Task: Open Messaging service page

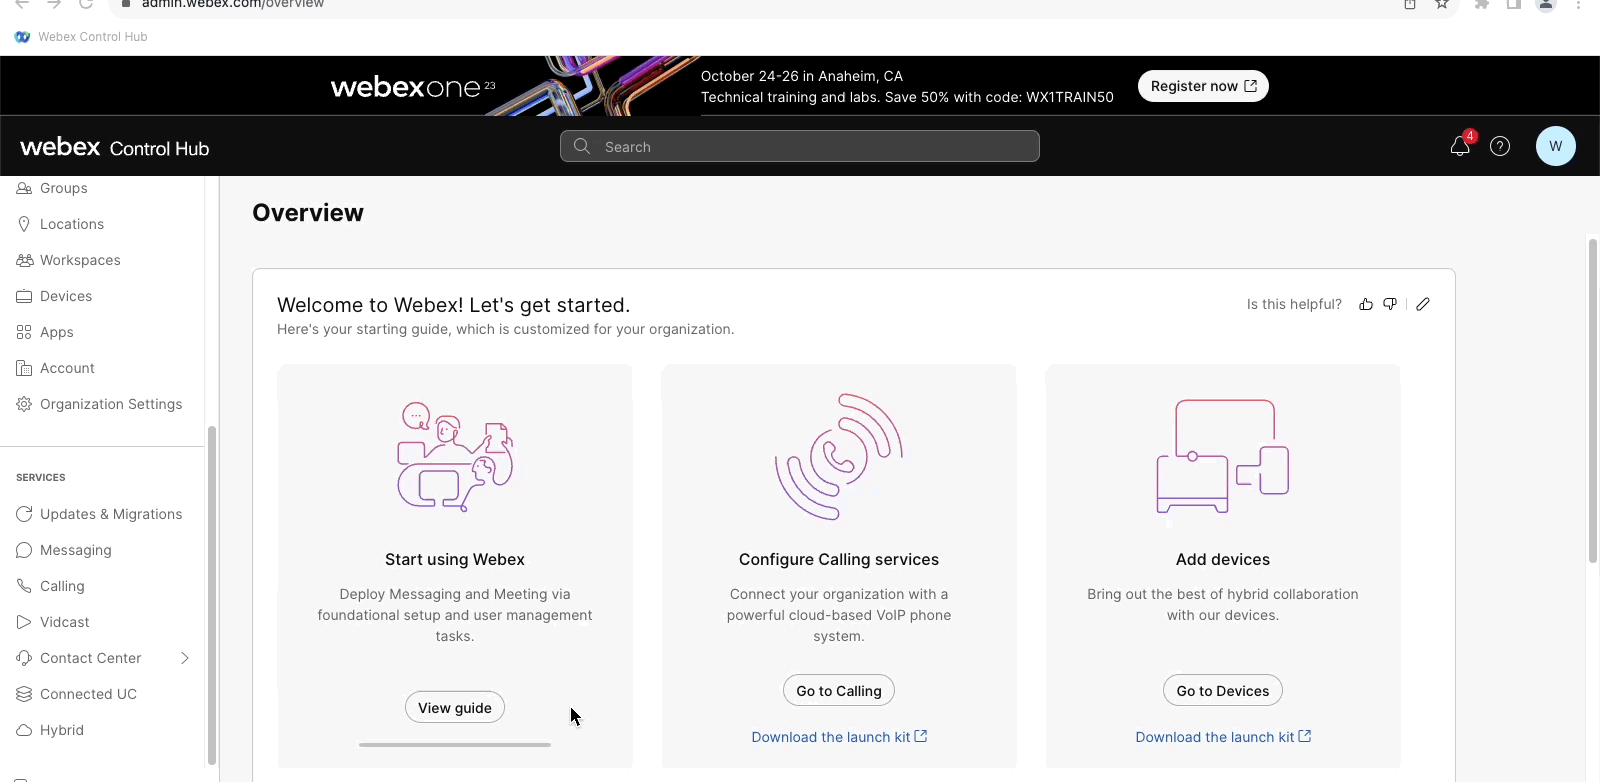Action: [x=76, y=550]
